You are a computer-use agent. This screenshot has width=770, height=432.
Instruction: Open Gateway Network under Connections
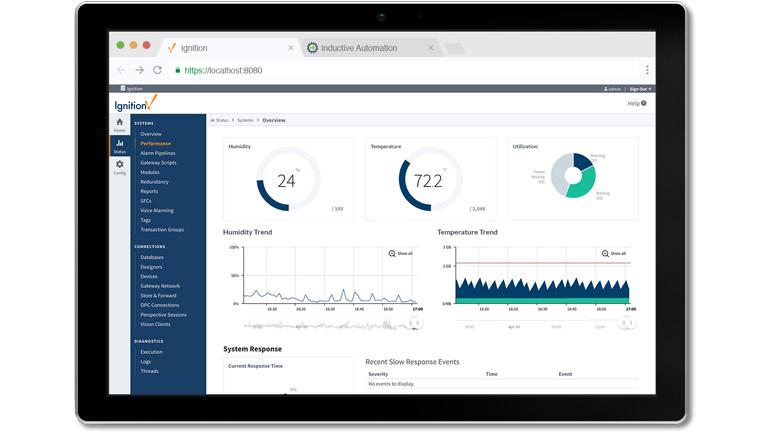click(x=160, y=286)
